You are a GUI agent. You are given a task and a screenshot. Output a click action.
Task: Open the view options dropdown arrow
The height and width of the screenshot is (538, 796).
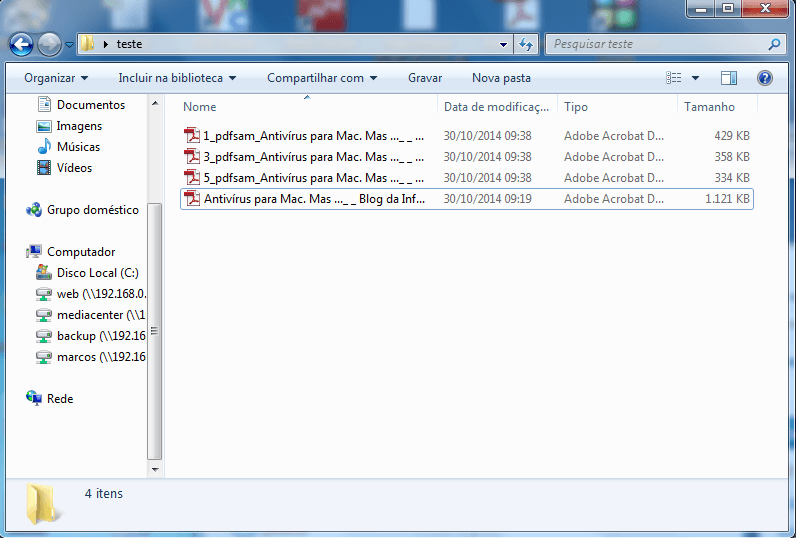pos(695,78)
